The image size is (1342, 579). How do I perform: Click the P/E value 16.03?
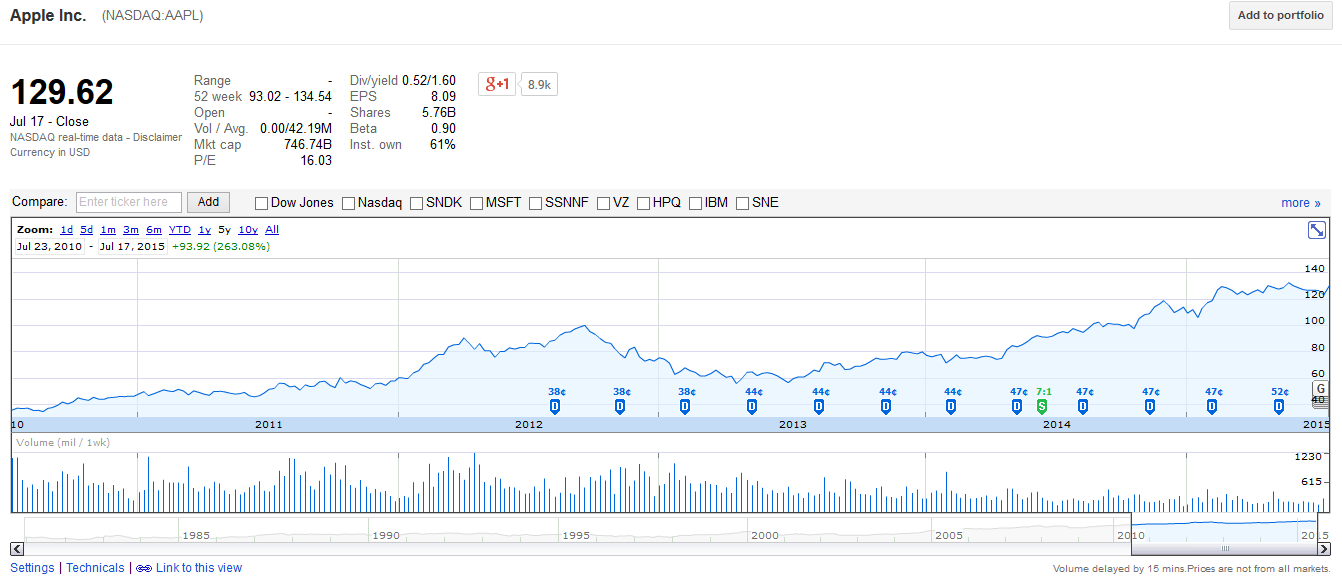(316, 161)
